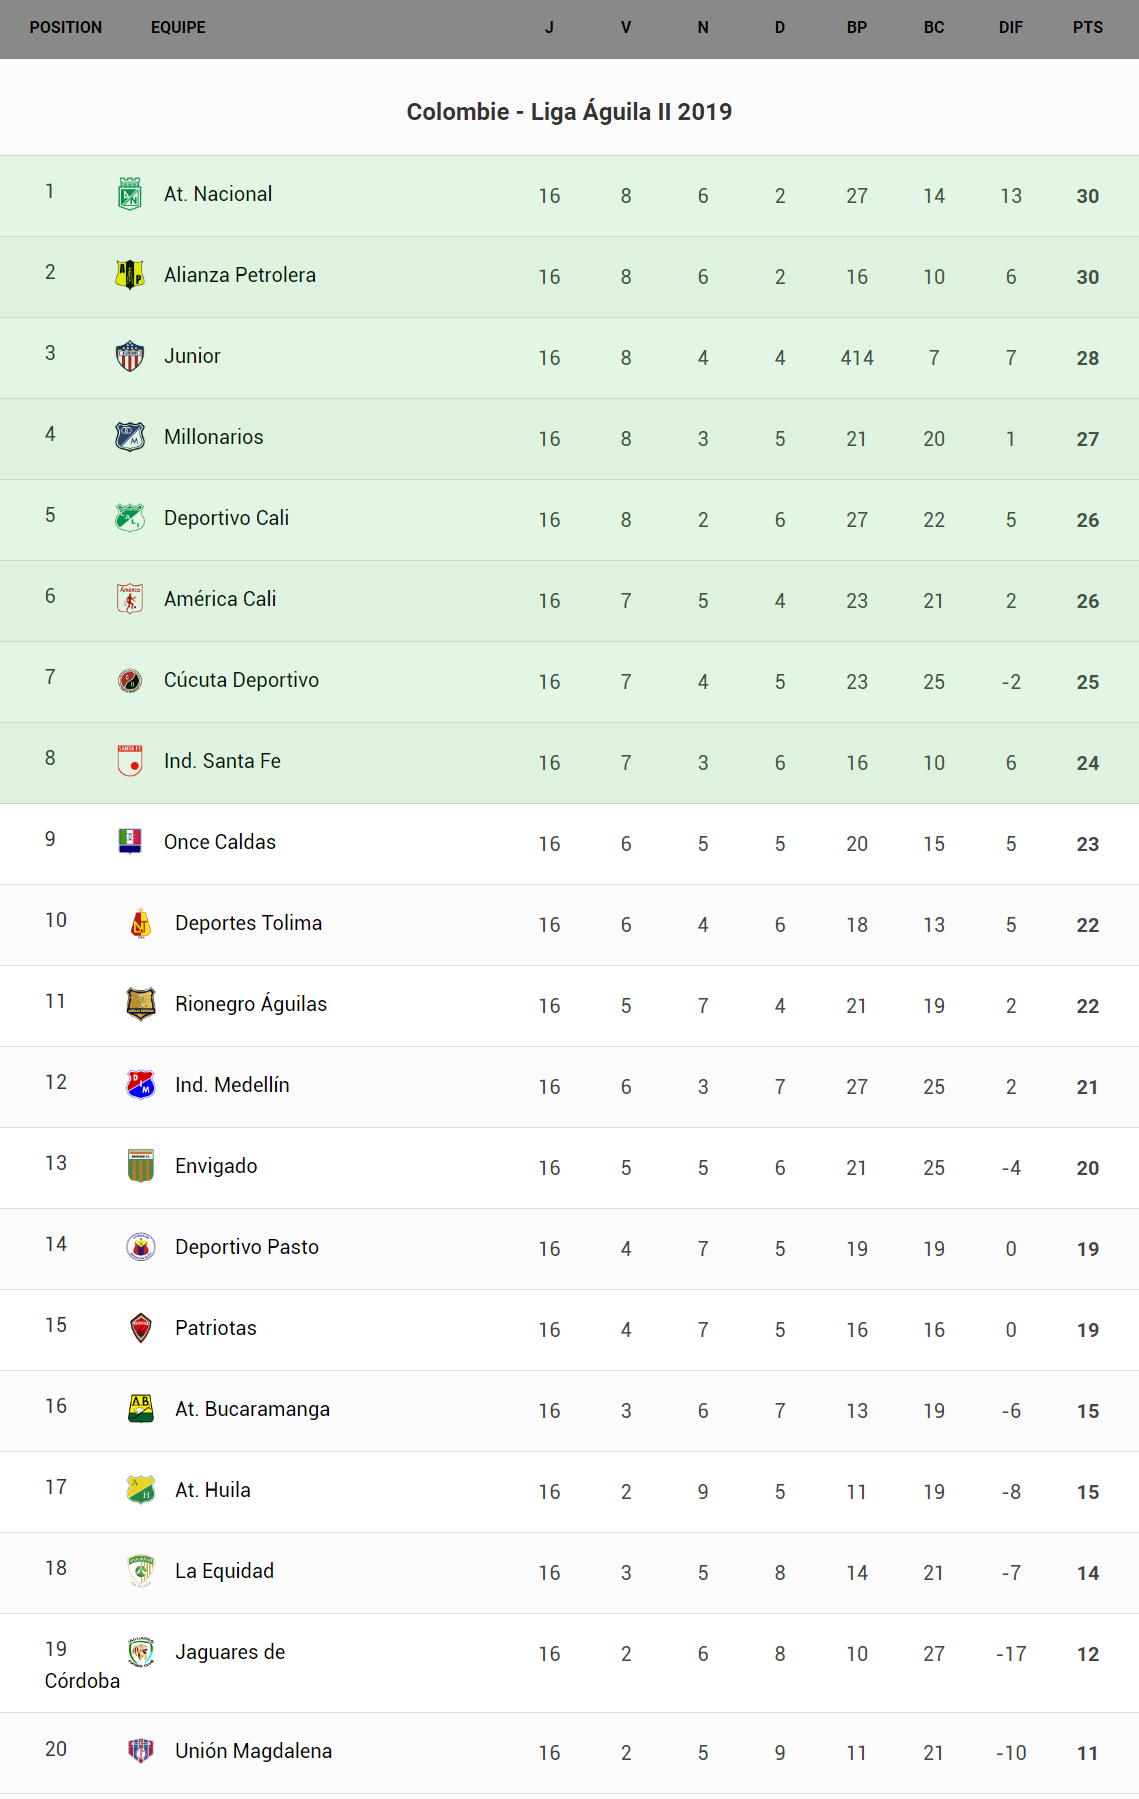Click the POSITION column header
This screenshot has width=1139, height=1799.
(x=66, y=28)
